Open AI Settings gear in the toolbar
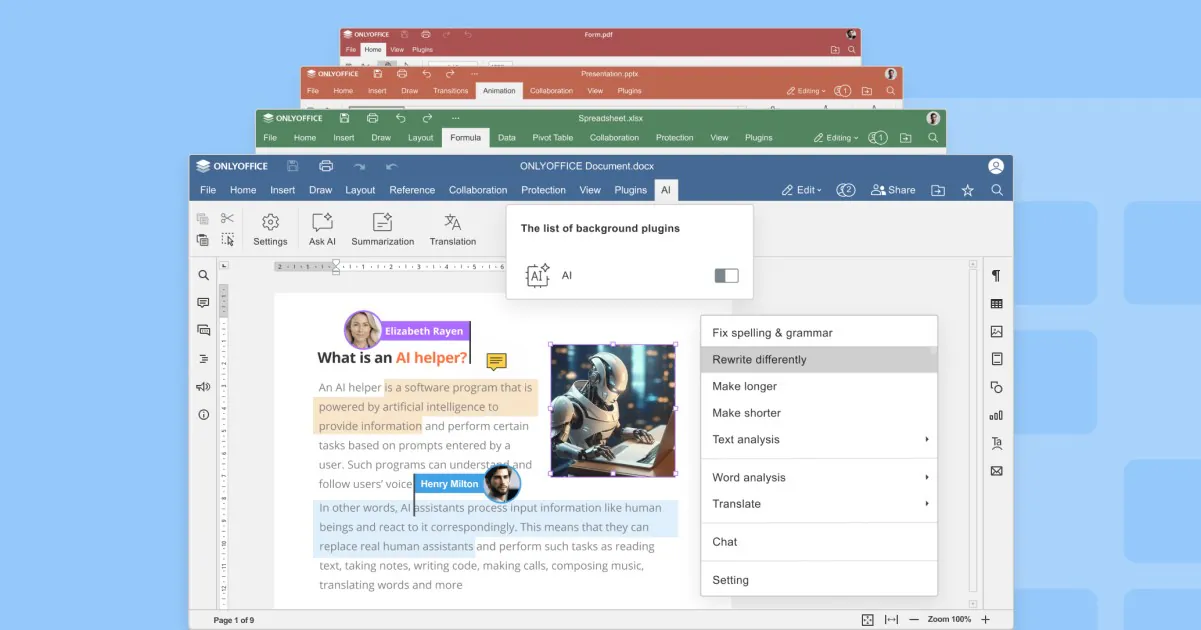Viewport: 1201px width, 630px height. click(270, 228)
